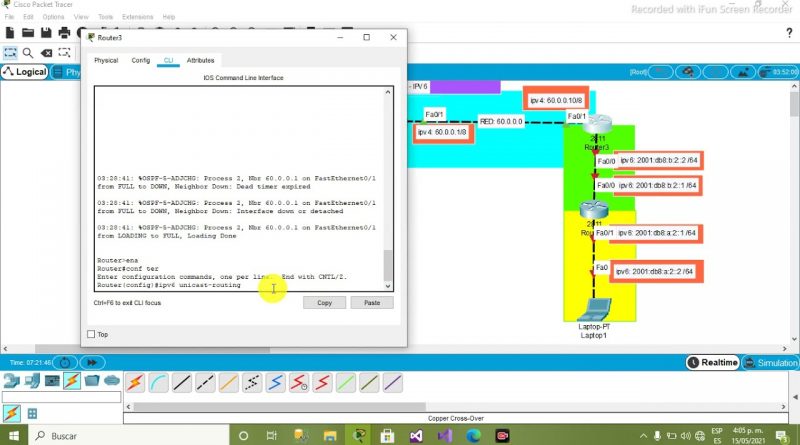Open File Explorer from taskbar
This screenshot has width=800, height=445.
pyautogui.click(x=330, y=436)
